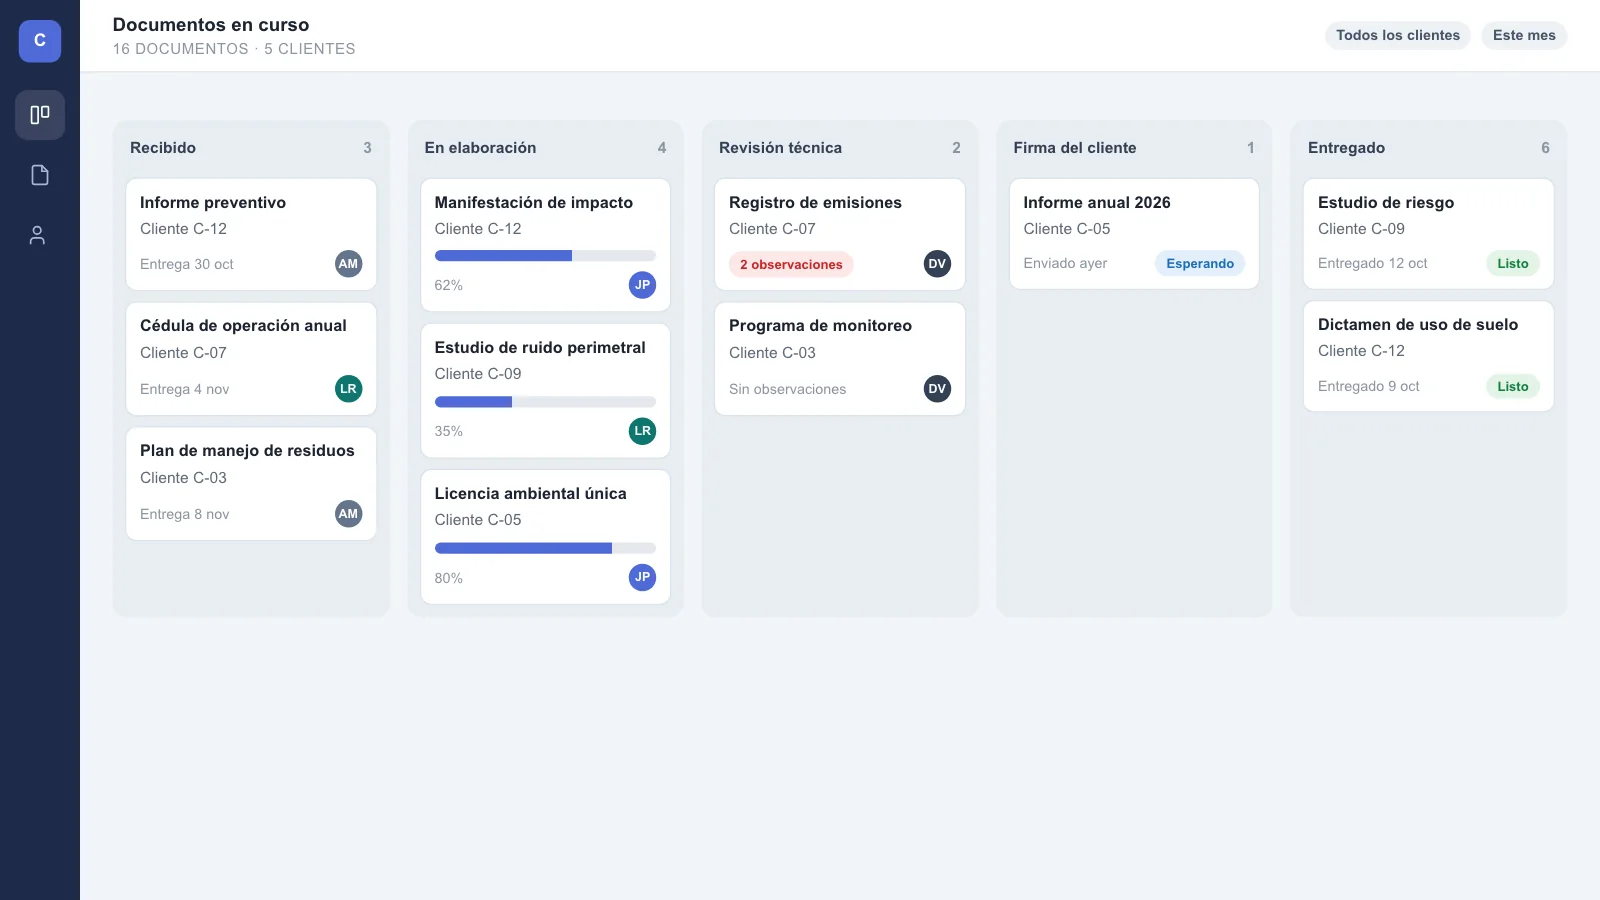Open the Estudio de ruido perimetral title
1600x900 pixels.
[540, 347]
